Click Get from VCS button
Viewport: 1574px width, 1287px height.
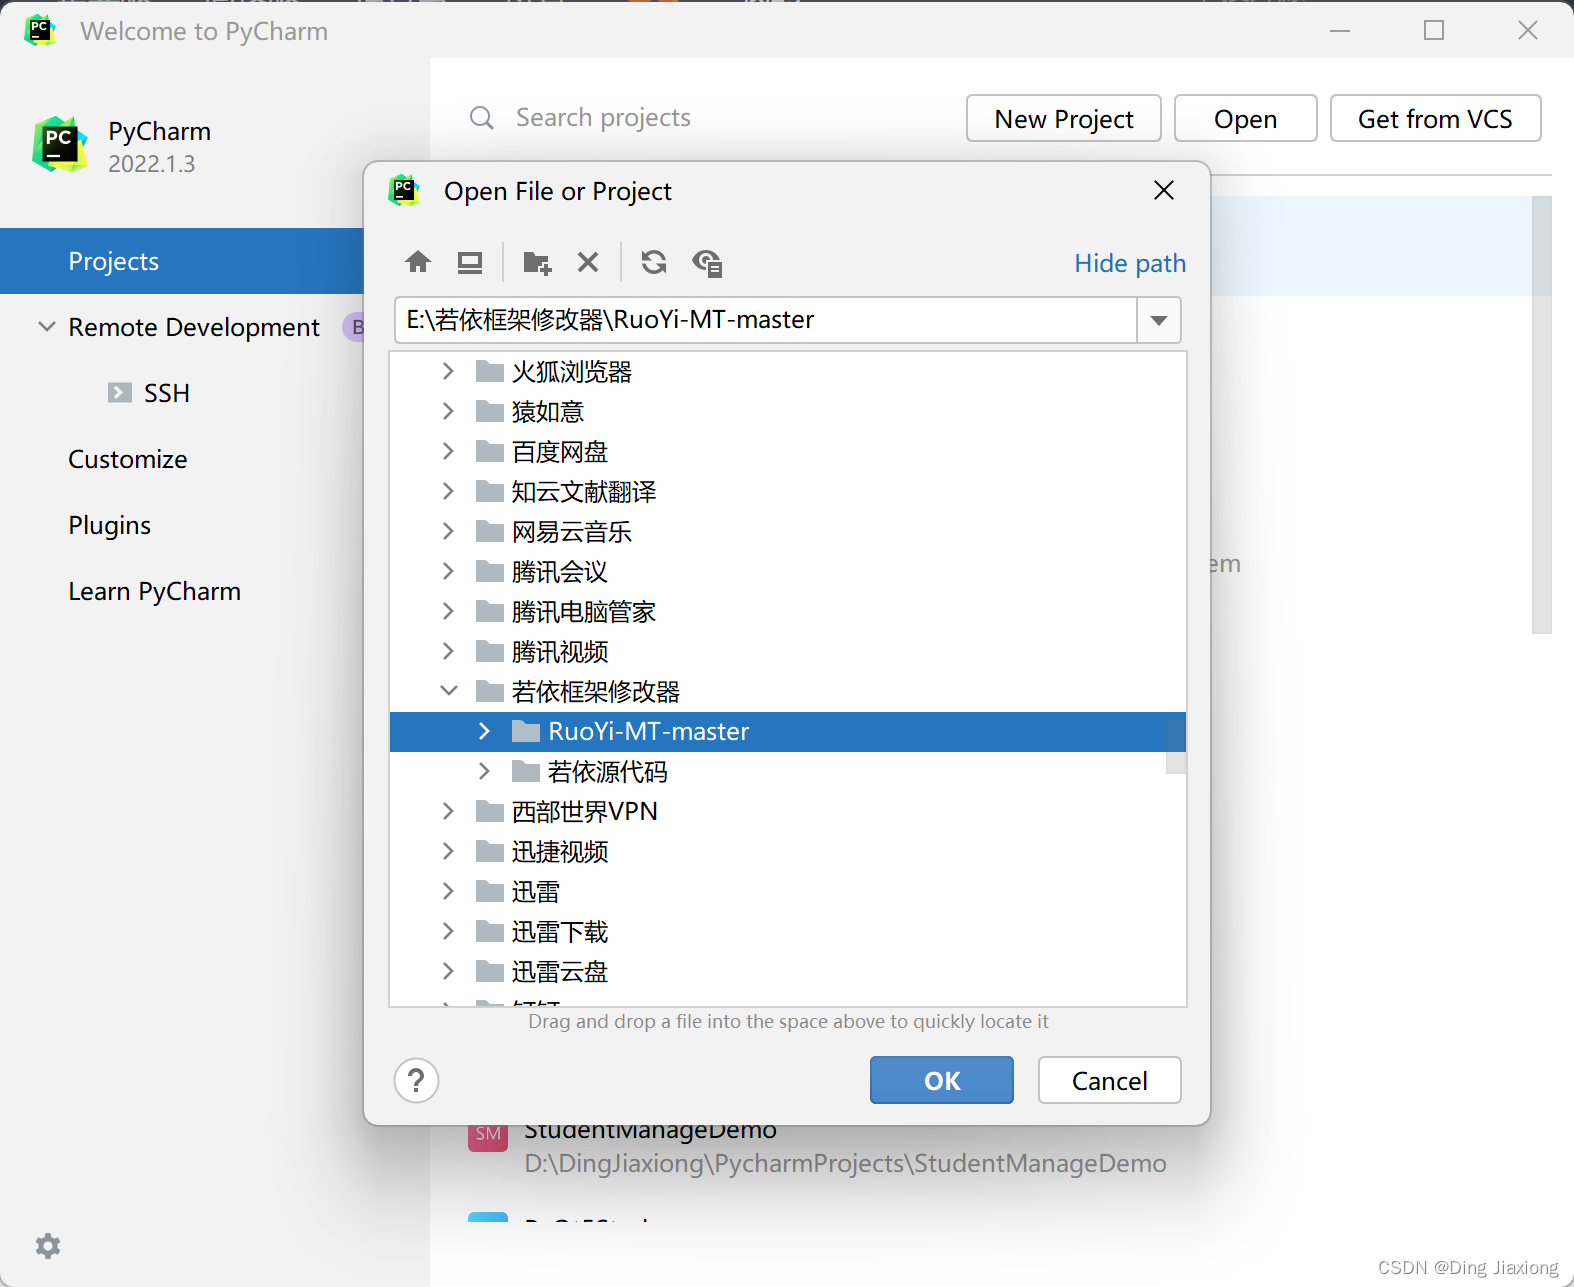[x=1436, y=118]
